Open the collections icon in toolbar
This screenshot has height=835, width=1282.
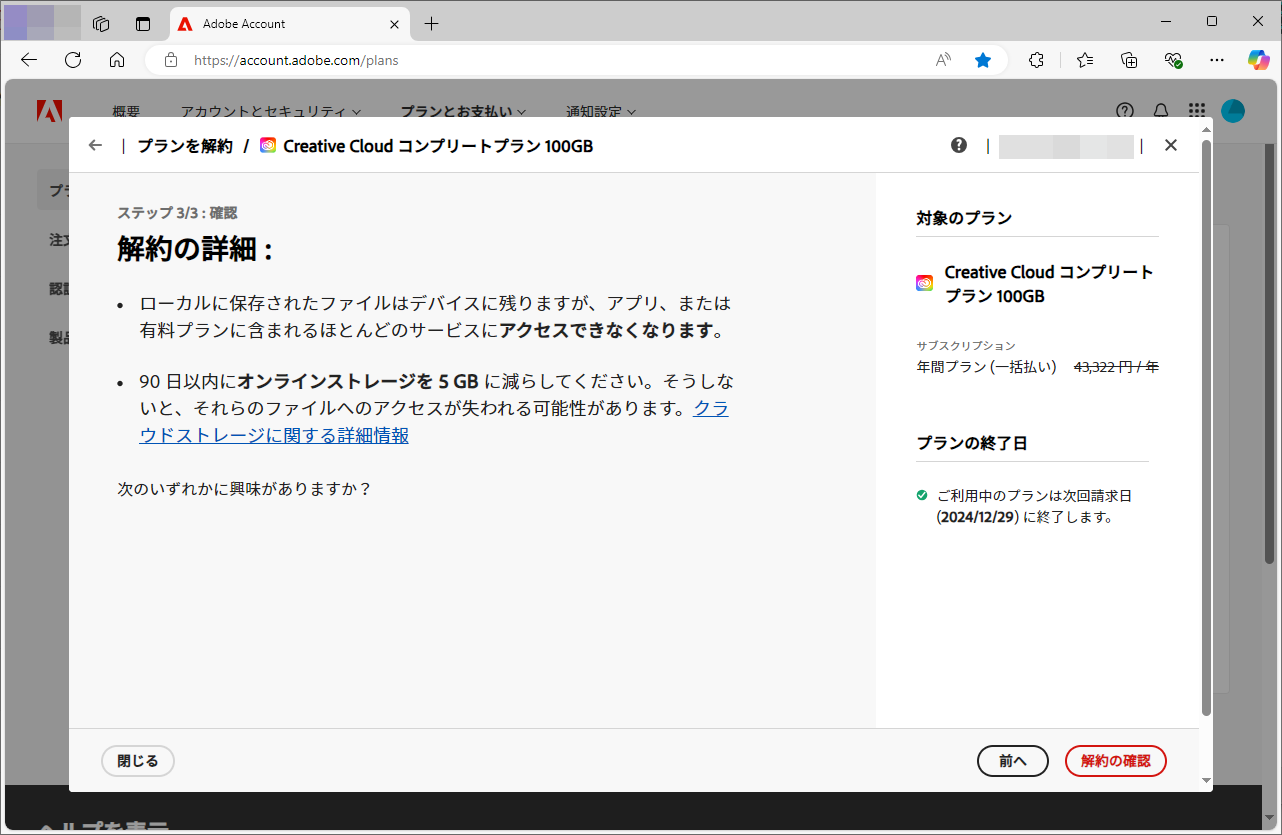click(x=1129, y=60)
